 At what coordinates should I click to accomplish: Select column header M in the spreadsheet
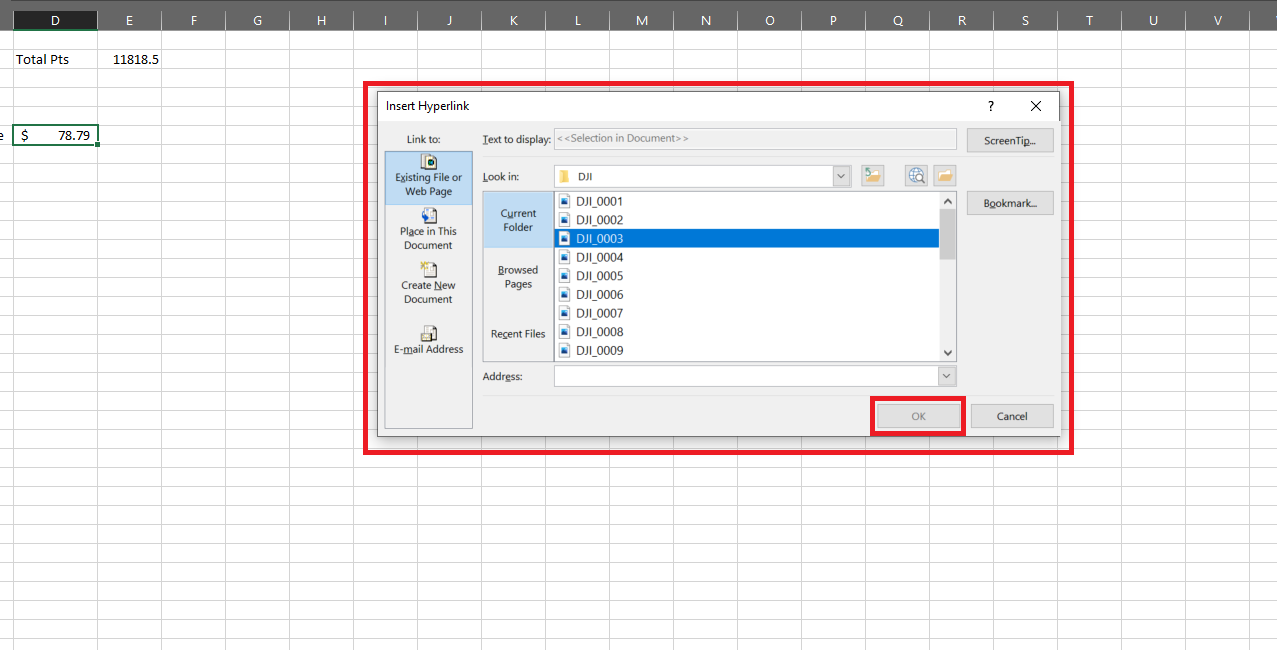(x=641, y=20)
